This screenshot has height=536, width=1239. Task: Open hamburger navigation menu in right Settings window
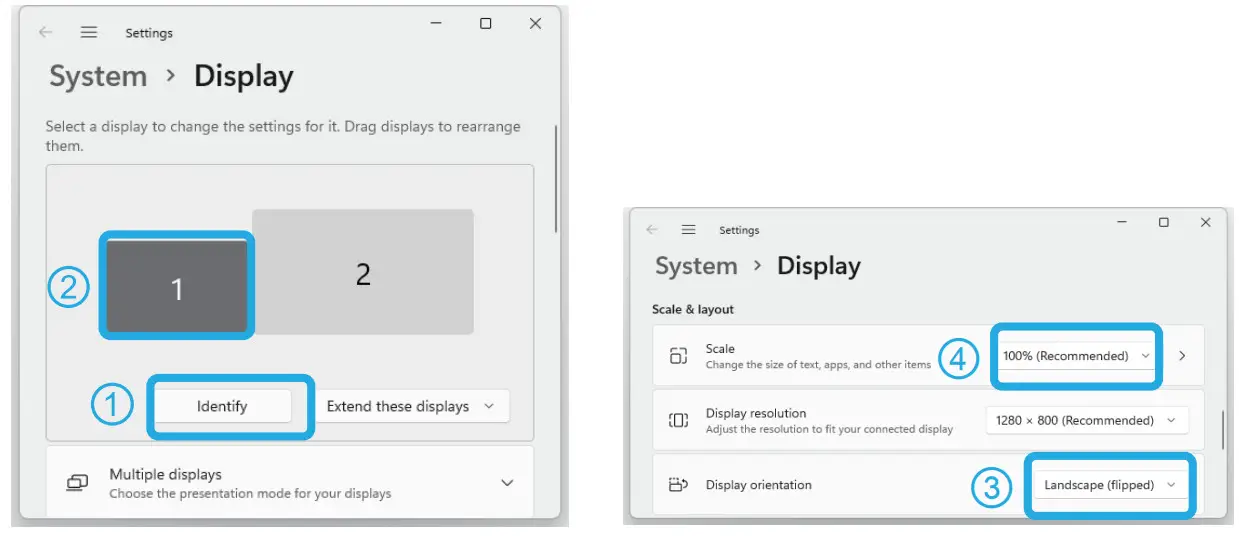tap(688, 230)
